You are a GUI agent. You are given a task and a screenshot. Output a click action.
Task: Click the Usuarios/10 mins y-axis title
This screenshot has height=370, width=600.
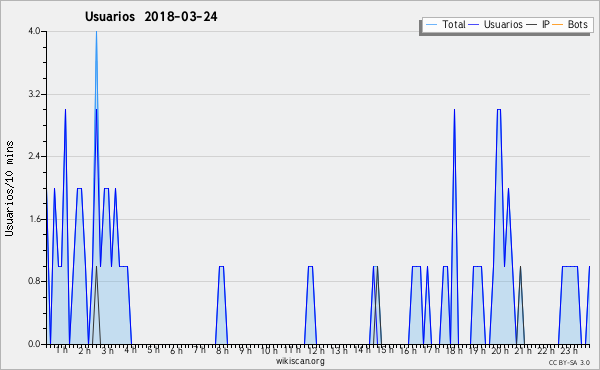click(9, 188)
